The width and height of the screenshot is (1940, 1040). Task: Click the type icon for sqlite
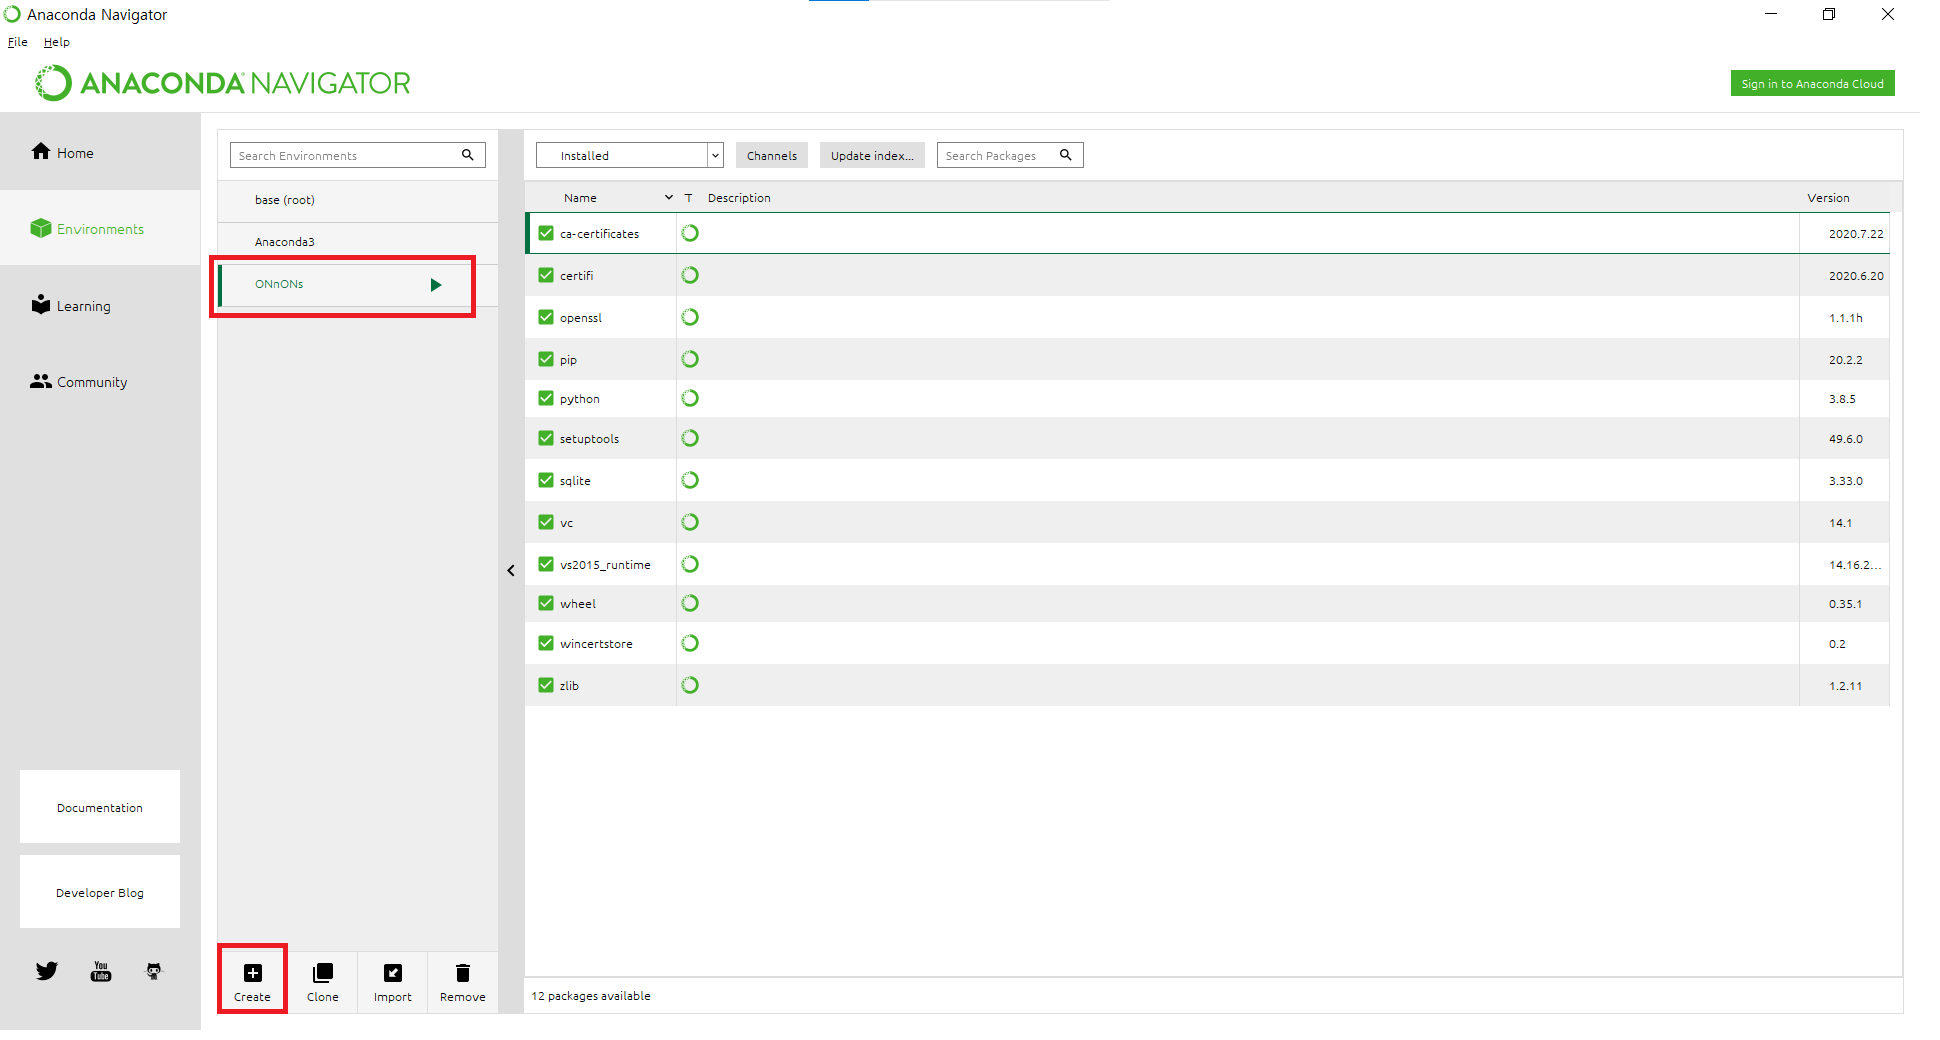690,480
